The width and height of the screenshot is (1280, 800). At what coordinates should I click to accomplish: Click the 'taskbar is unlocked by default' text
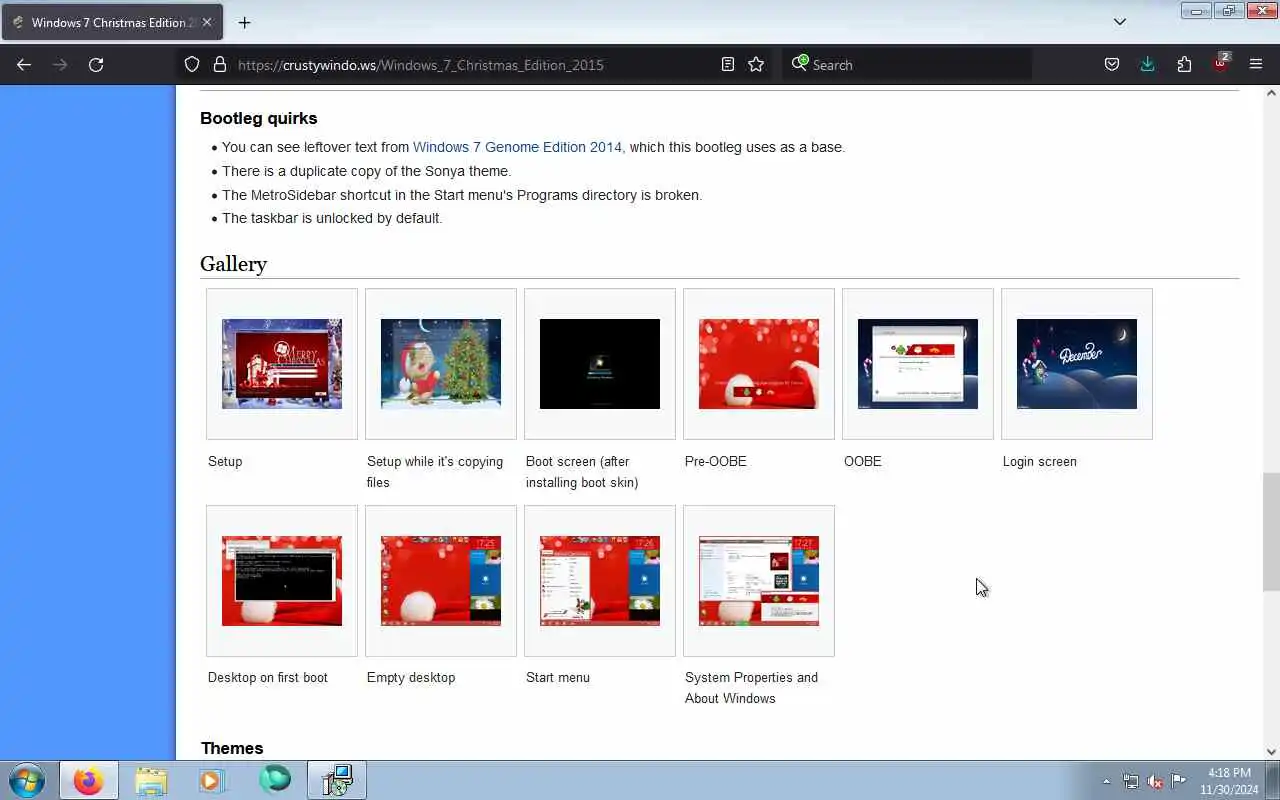coord(332,218)
